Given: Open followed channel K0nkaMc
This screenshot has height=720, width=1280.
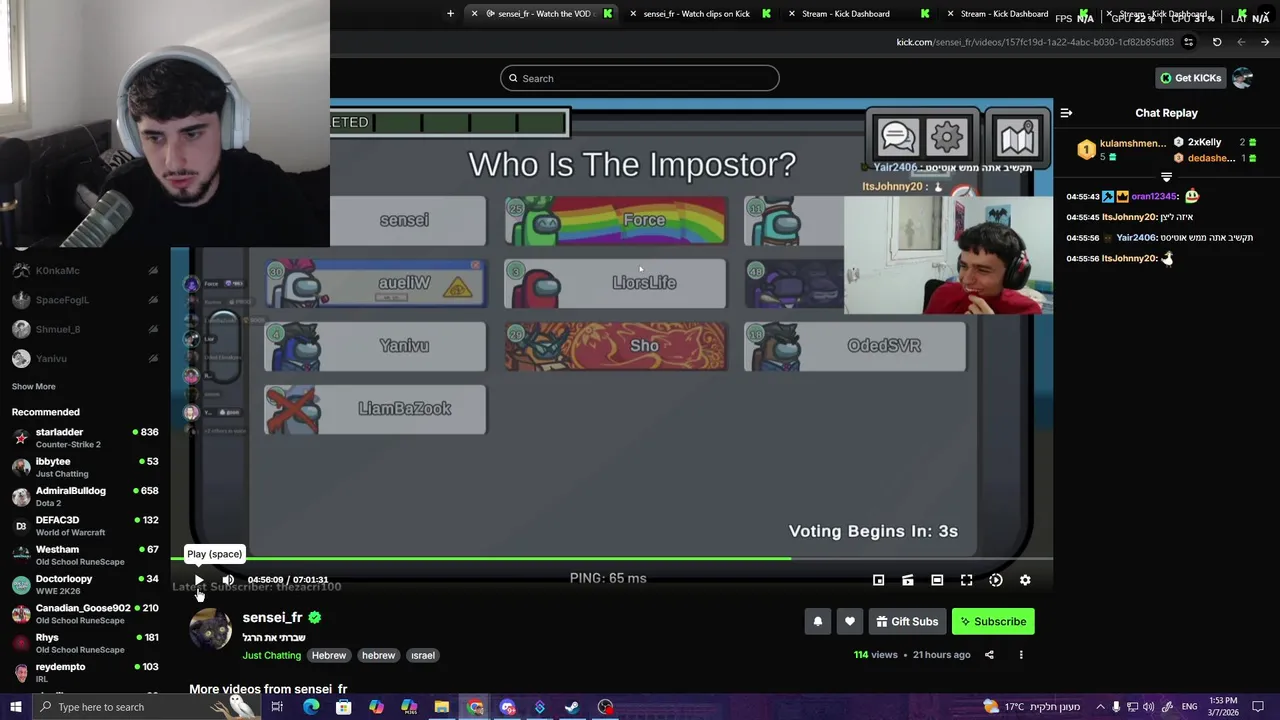Looking at the screenshot, I should pos(85,271).
